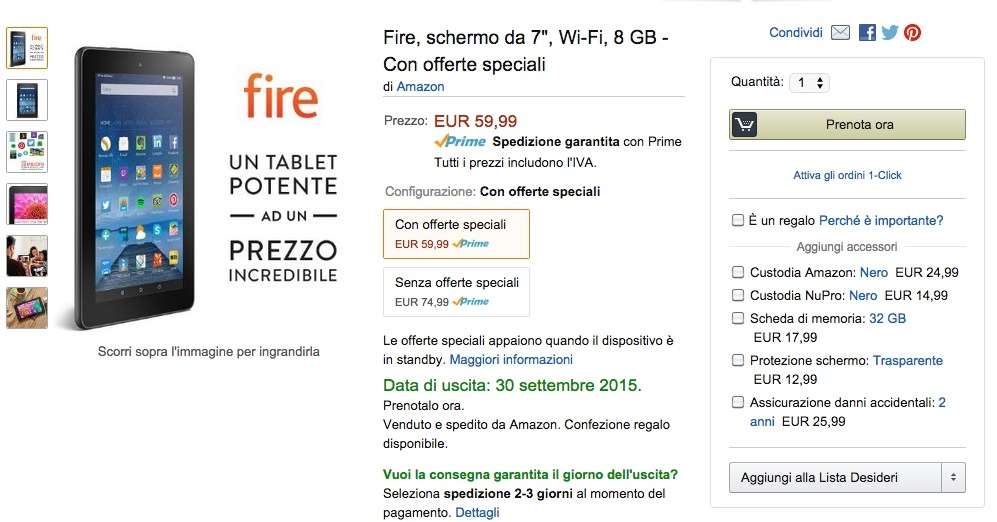The width and height of the screenshot is (997, 522).
Task: Open the Quantità dropdown
Action: [x=809, y=83]
